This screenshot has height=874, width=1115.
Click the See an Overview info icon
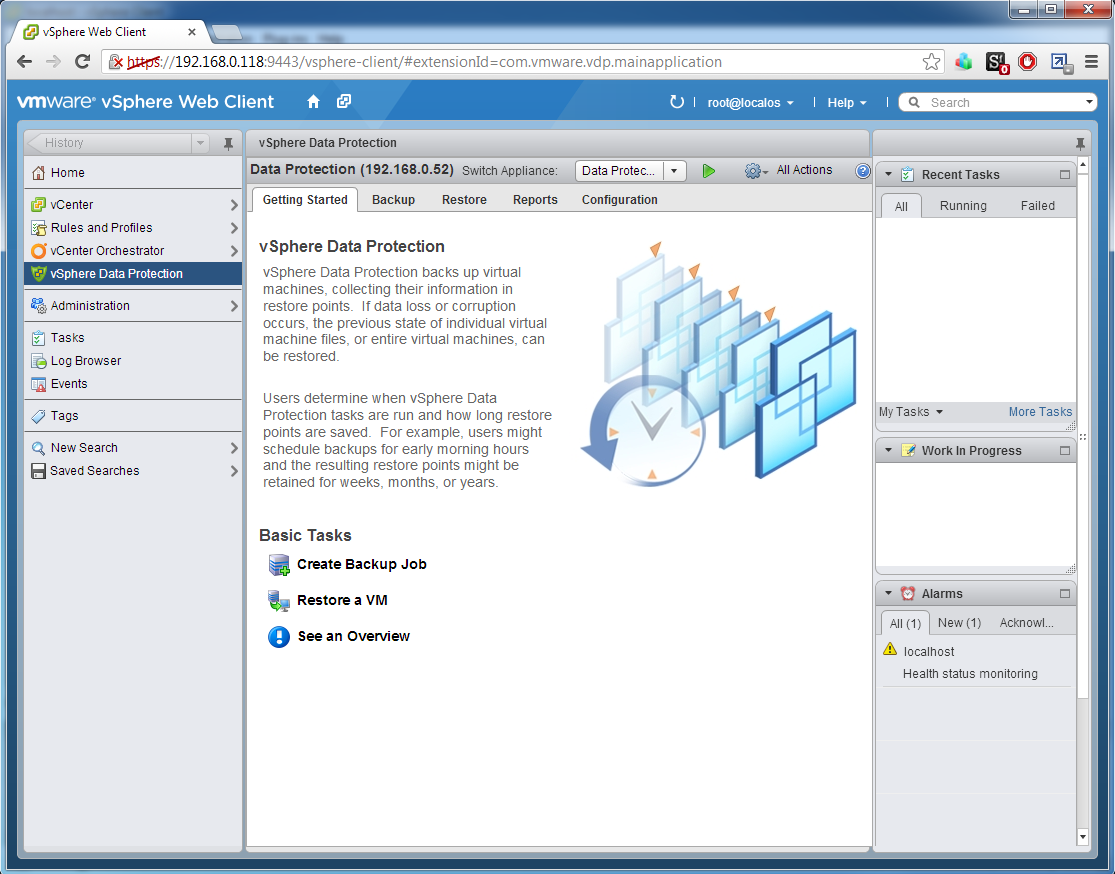point(279,636)
